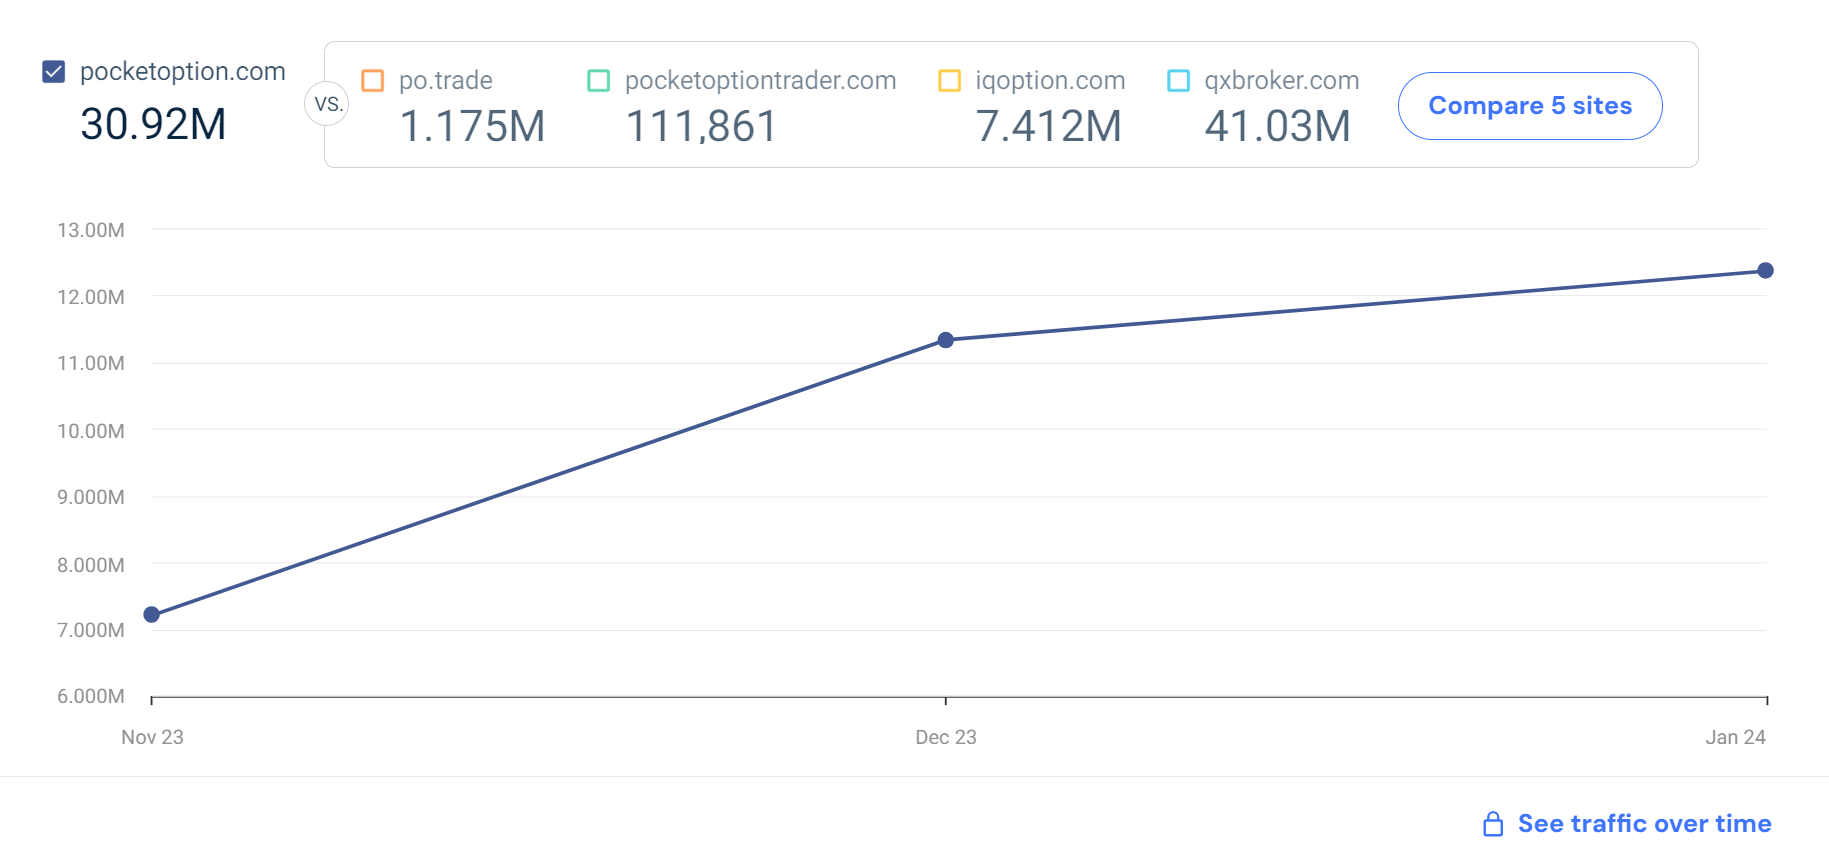Click the Jan 24 data point

(1766, 271)
